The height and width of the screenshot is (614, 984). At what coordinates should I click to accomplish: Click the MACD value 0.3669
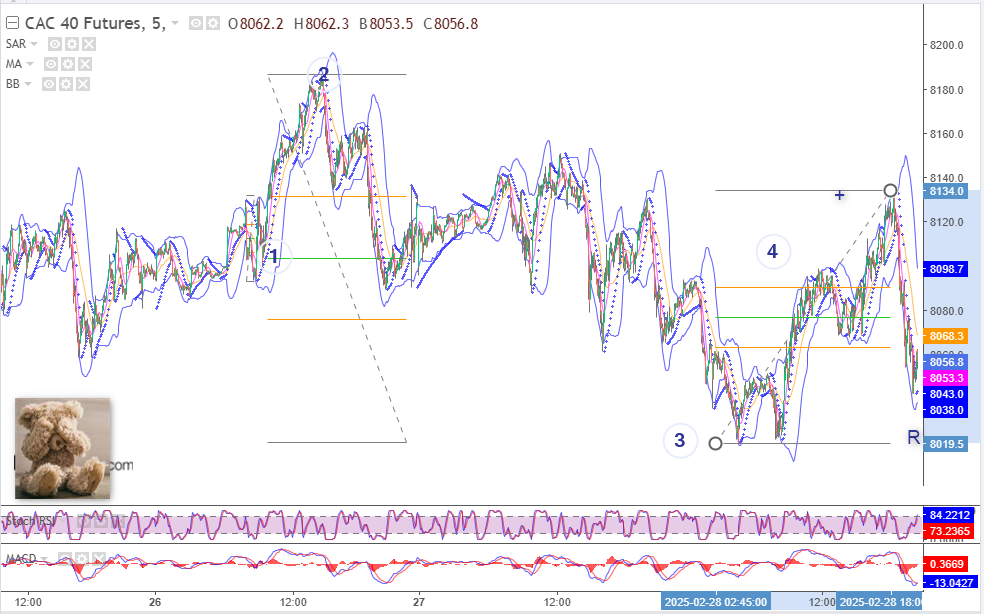[x=945, y=564]
